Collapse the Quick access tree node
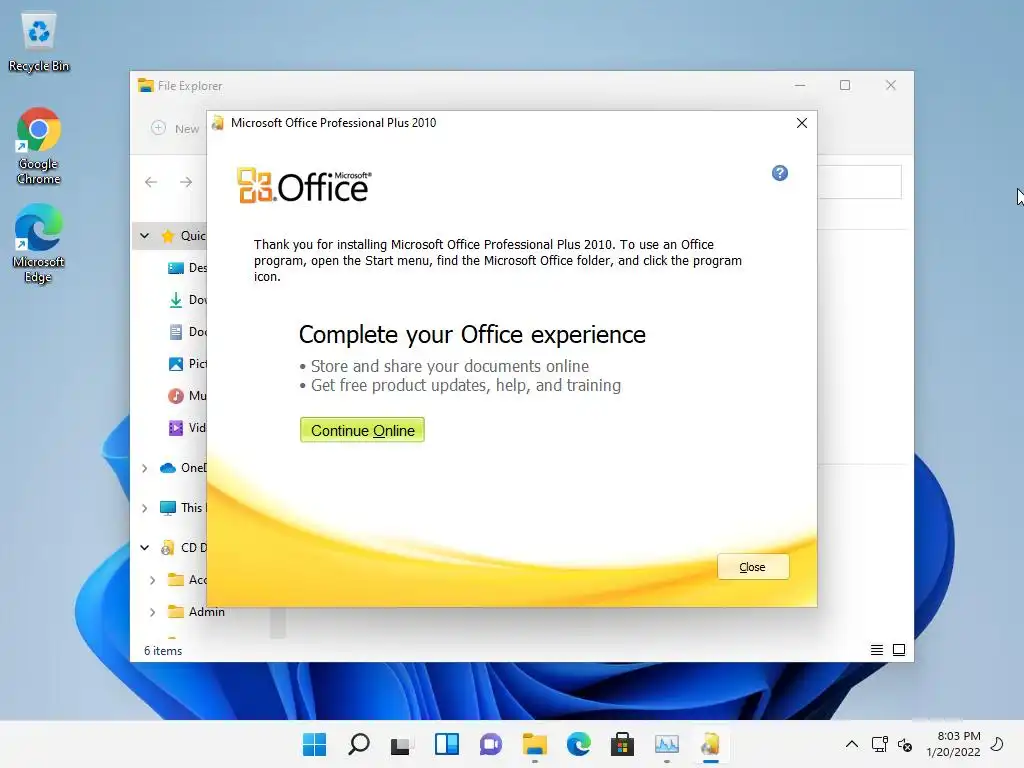The image size is (1024, 768). coord(144,236)
